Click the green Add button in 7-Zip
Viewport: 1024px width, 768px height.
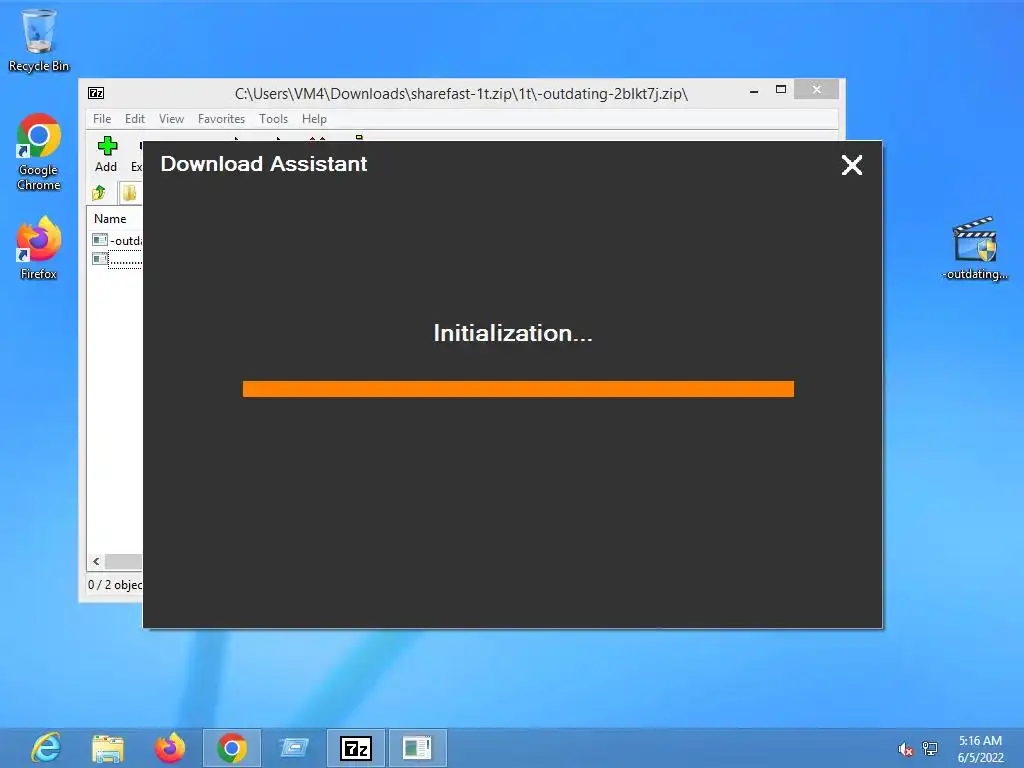[x=106, y=155]
